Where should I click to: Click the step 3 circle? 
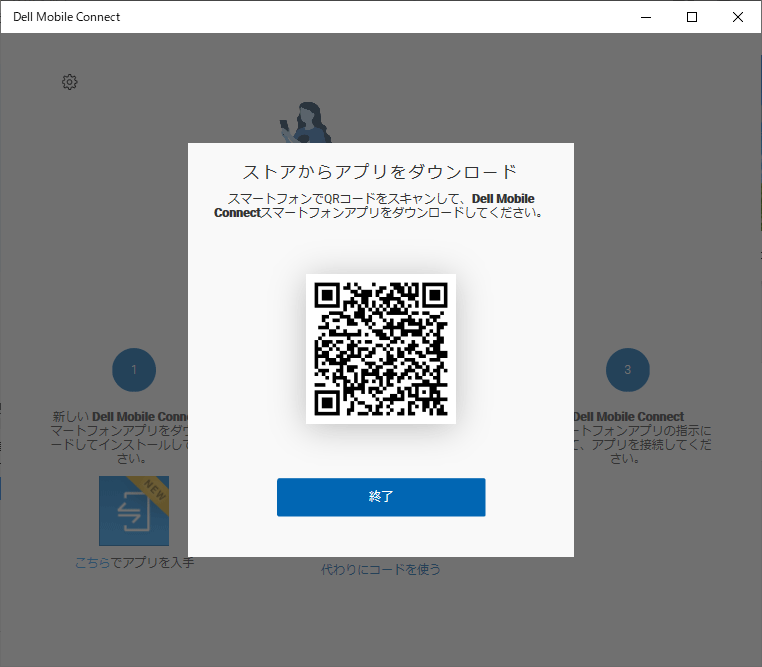click(628, 370)
